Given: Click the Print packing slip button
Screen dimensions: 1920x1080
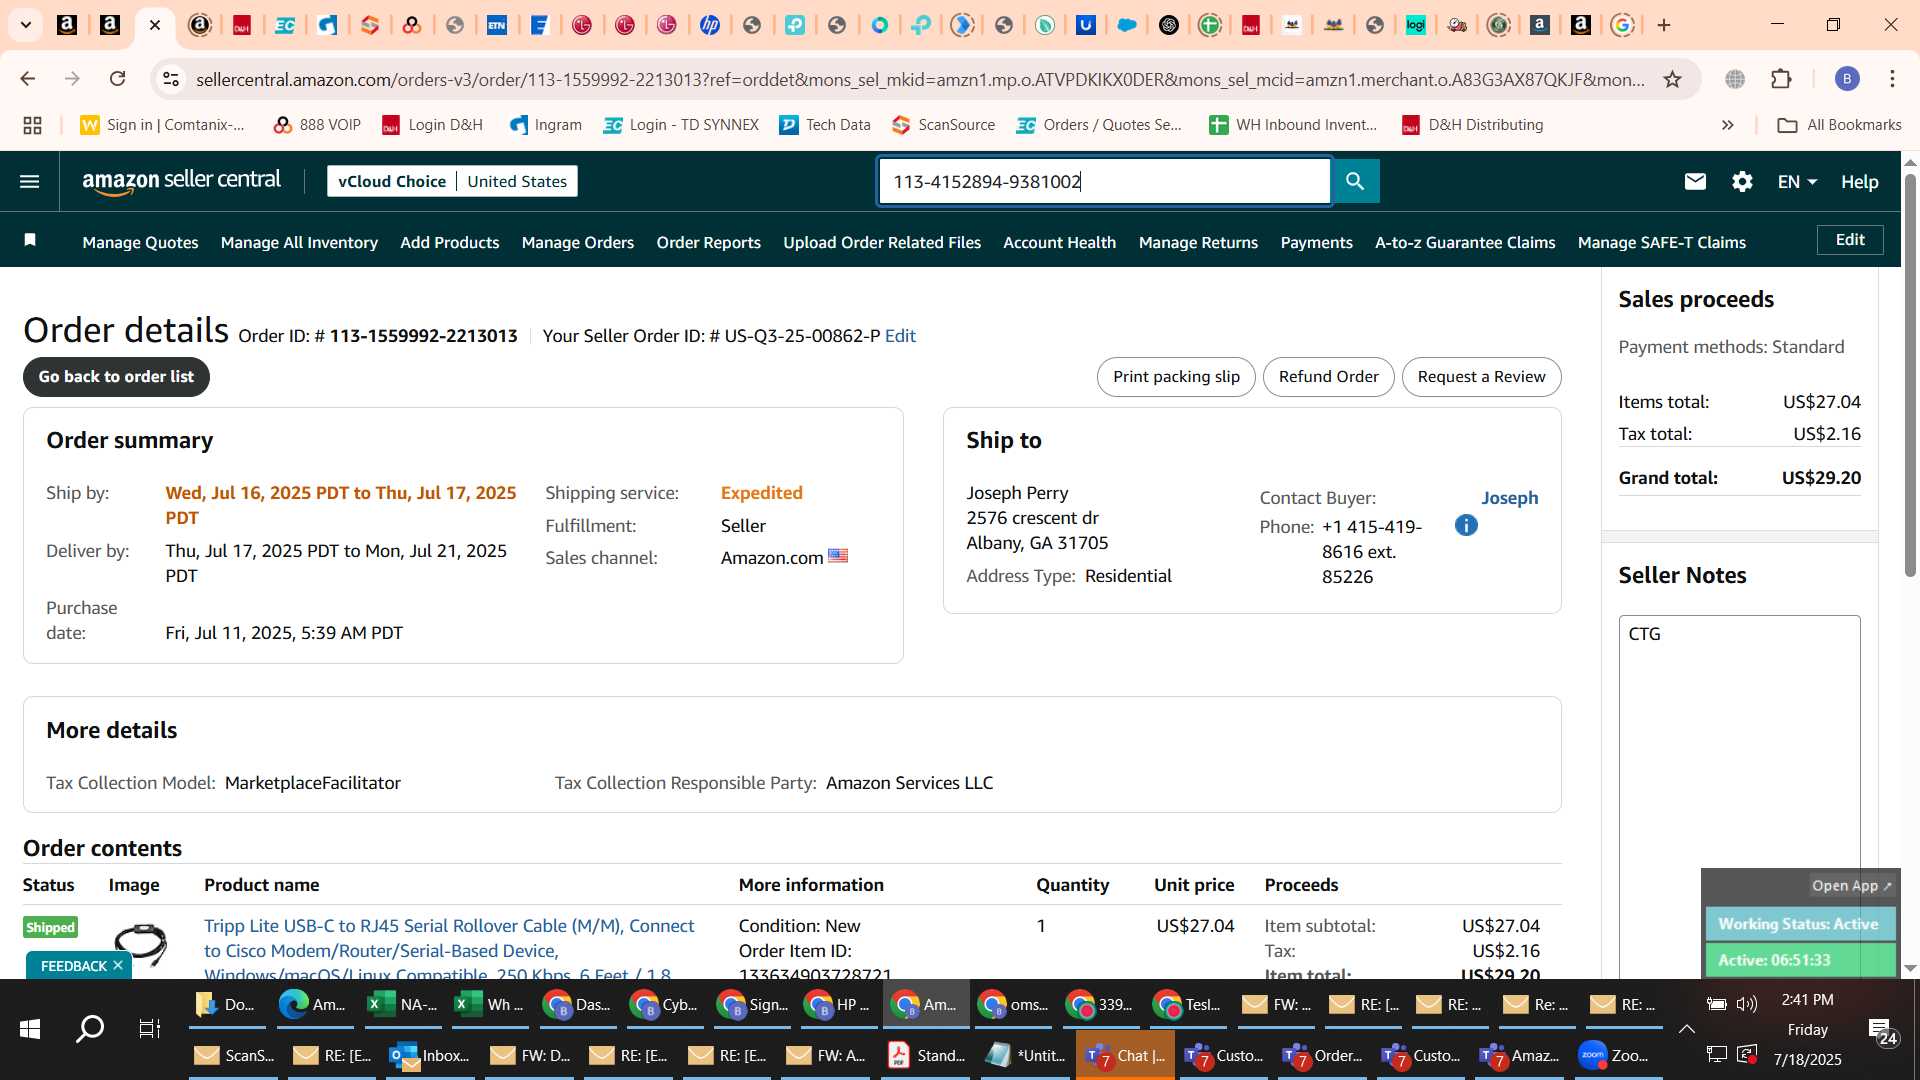Looking at the screenshot, I should [x=1176, y=377].
